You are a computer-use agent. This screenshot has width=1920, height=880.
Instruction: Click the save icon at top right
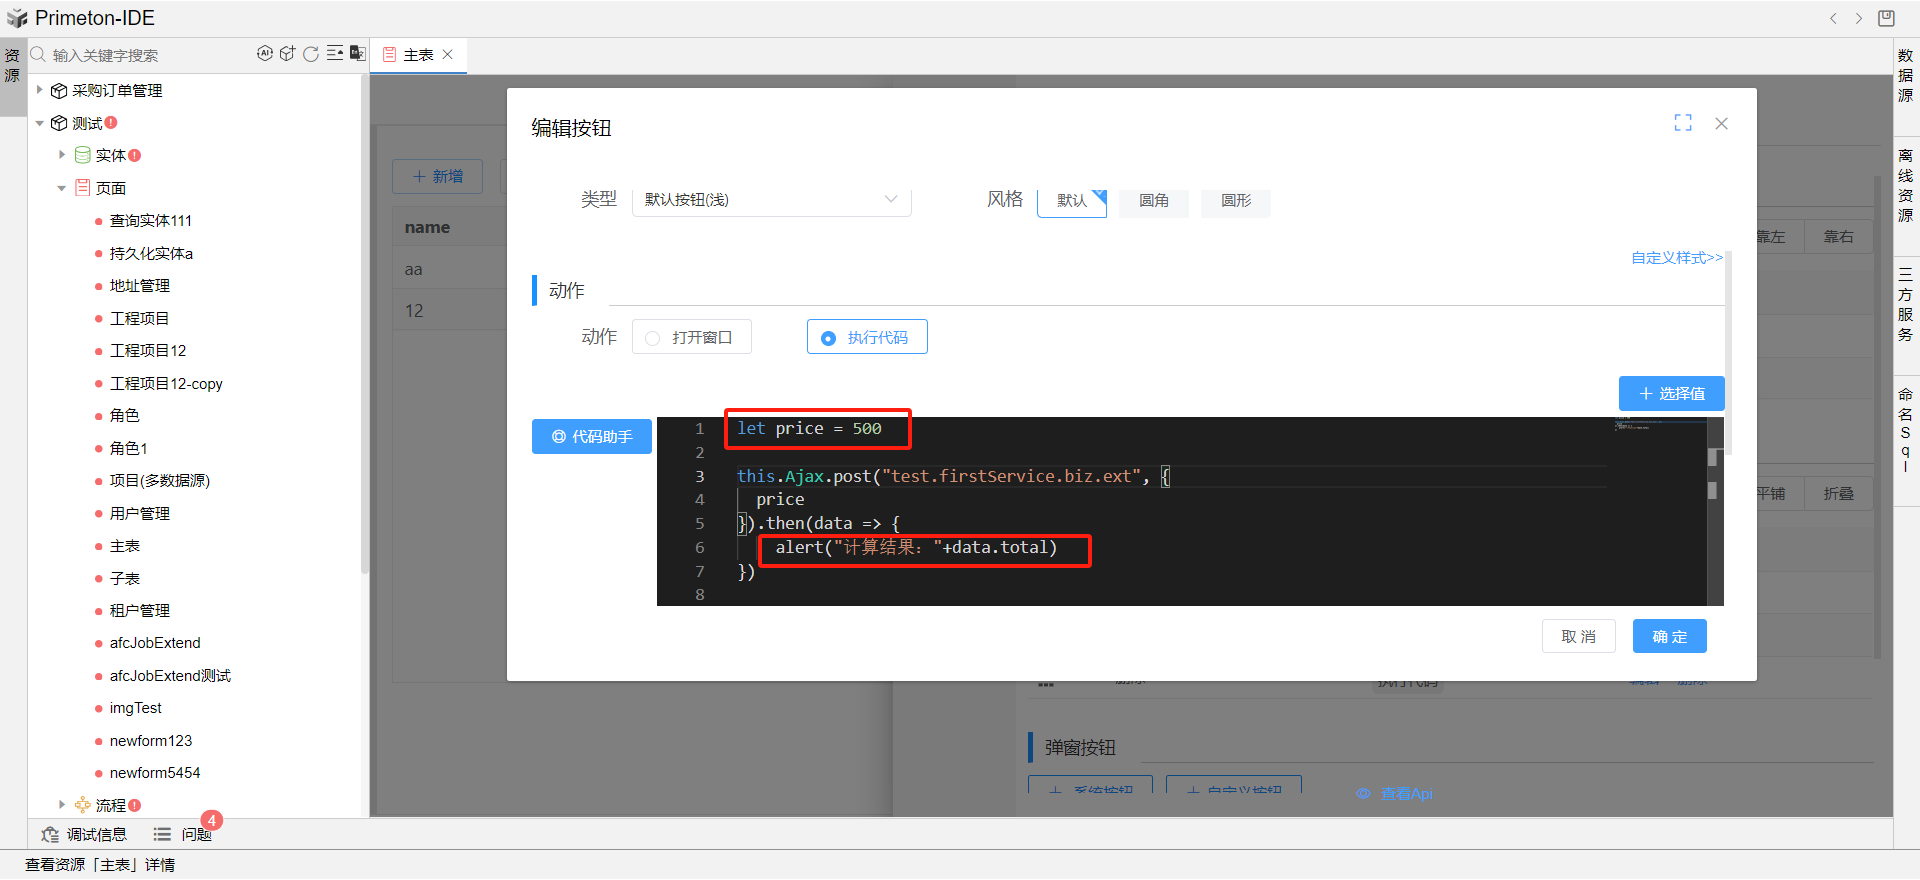tap(1886, 18)
